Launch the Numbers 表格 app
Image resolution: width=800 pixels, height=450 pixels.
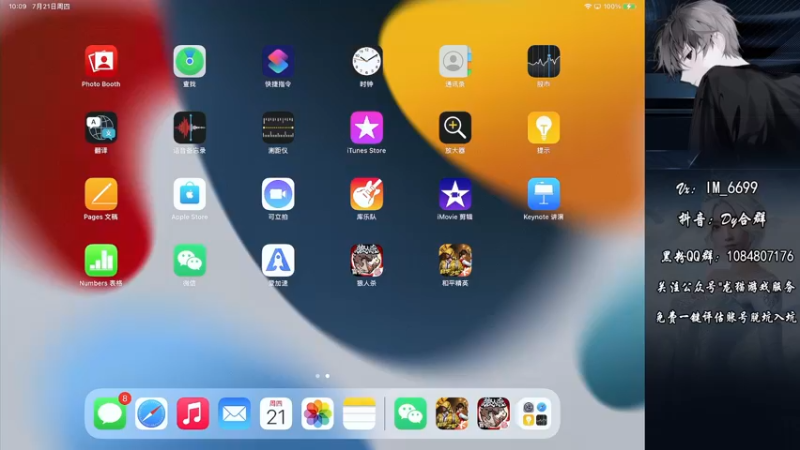pos(101,260)
